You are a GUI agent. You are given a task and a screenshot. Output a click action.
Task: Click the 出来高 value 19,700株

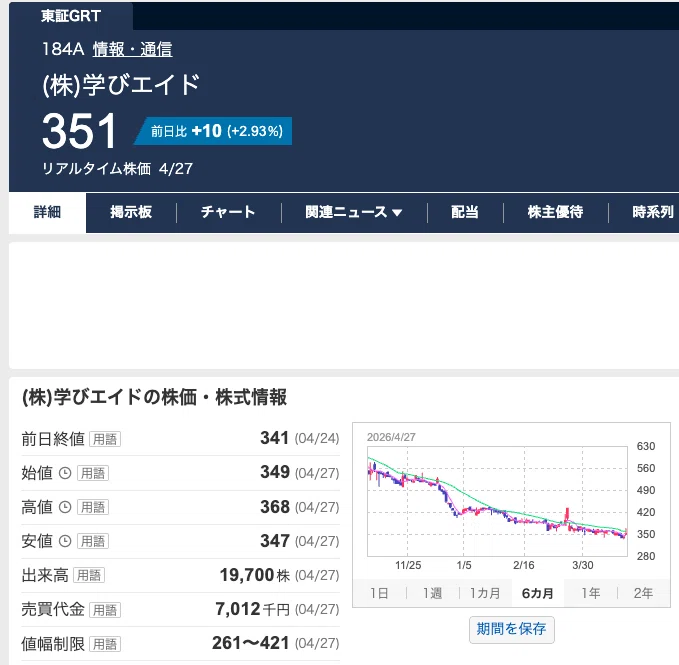pyautogui.click(x=255, y=575)
